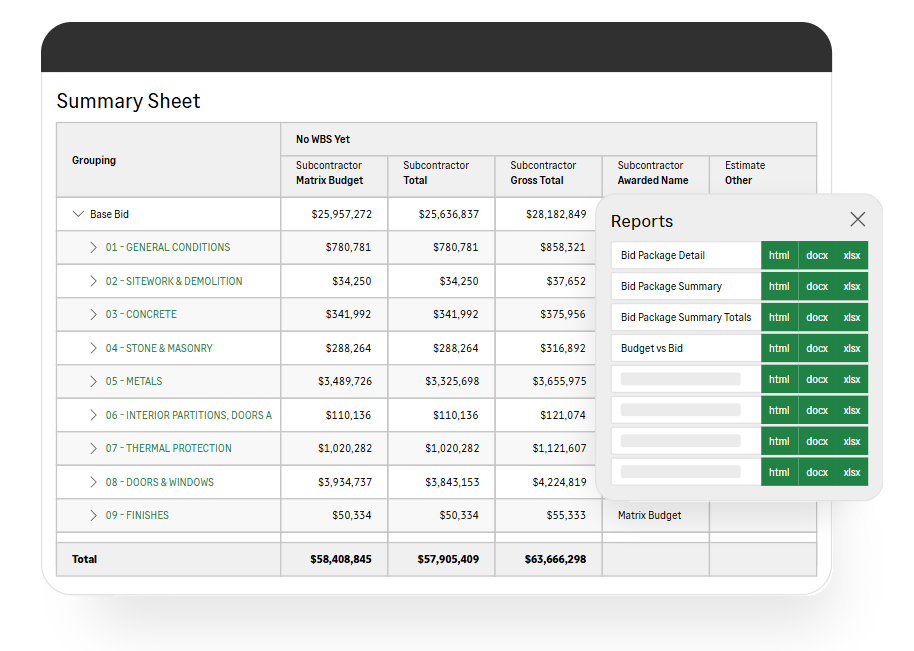Export Bid Package Summary to xlsx
This screenshot has width=914, height=651.
[852, 286]
